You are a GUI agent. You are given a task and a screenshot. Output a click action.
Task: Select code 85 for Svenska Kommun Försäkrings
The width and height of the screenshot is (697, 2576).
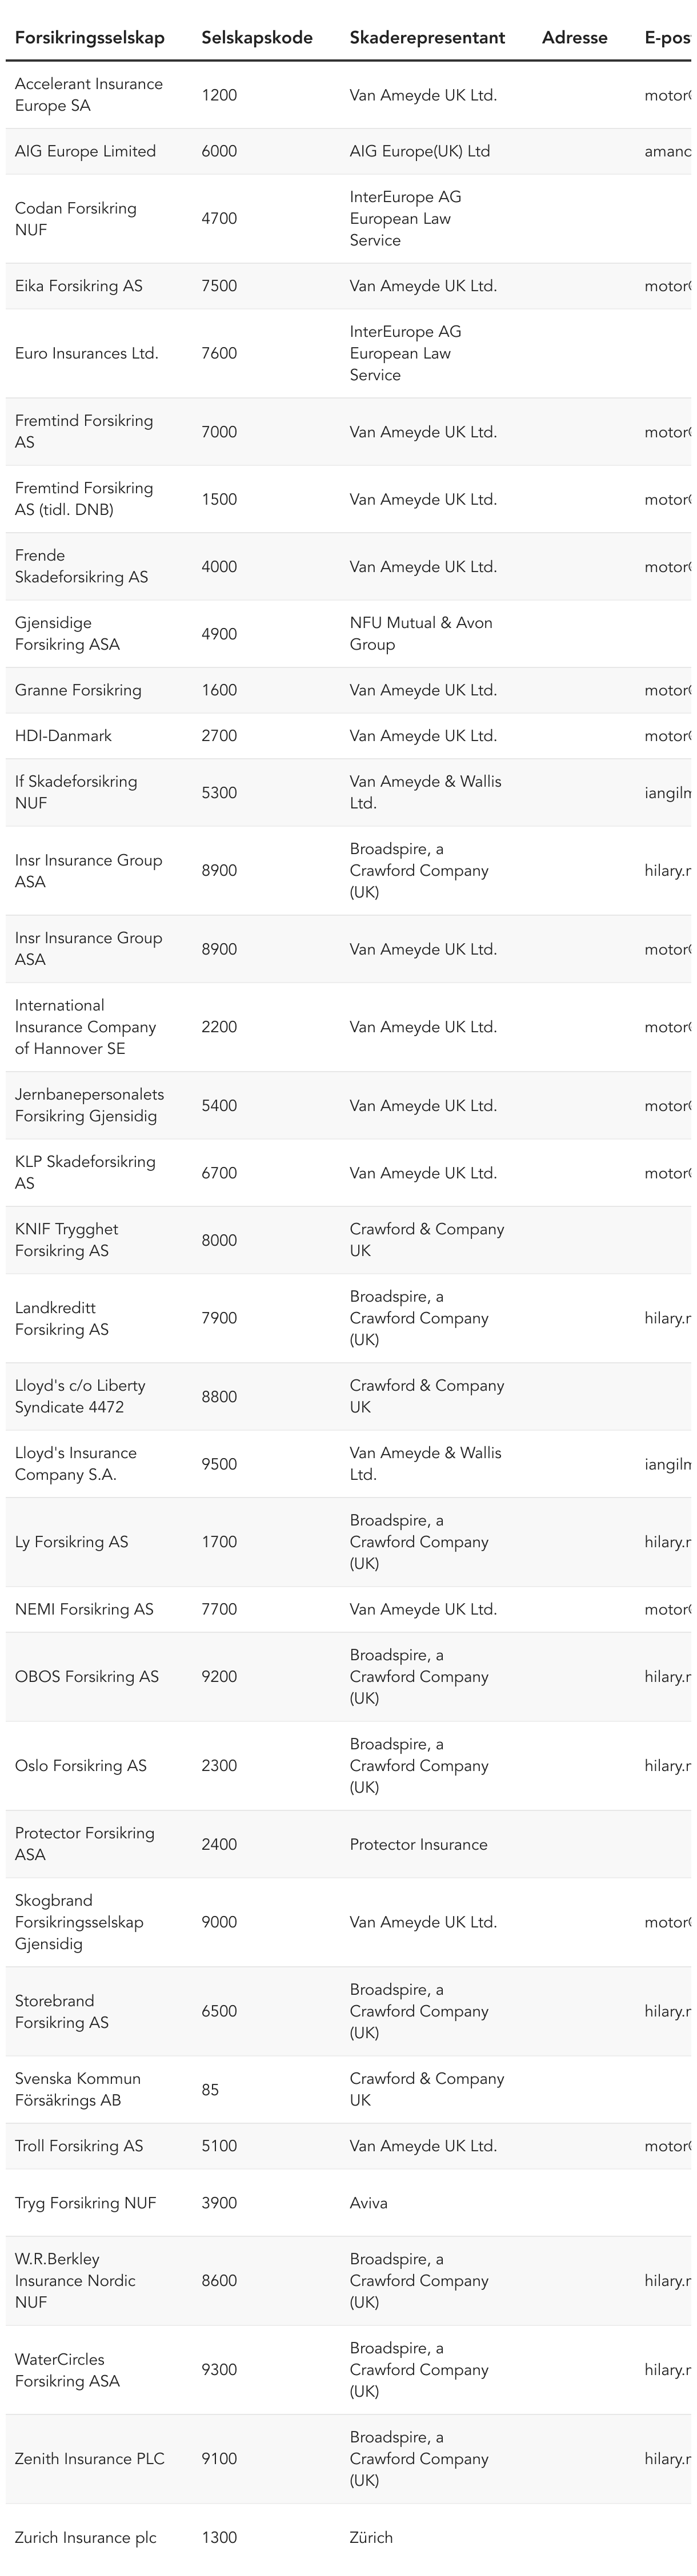(x=210, y=2090)
